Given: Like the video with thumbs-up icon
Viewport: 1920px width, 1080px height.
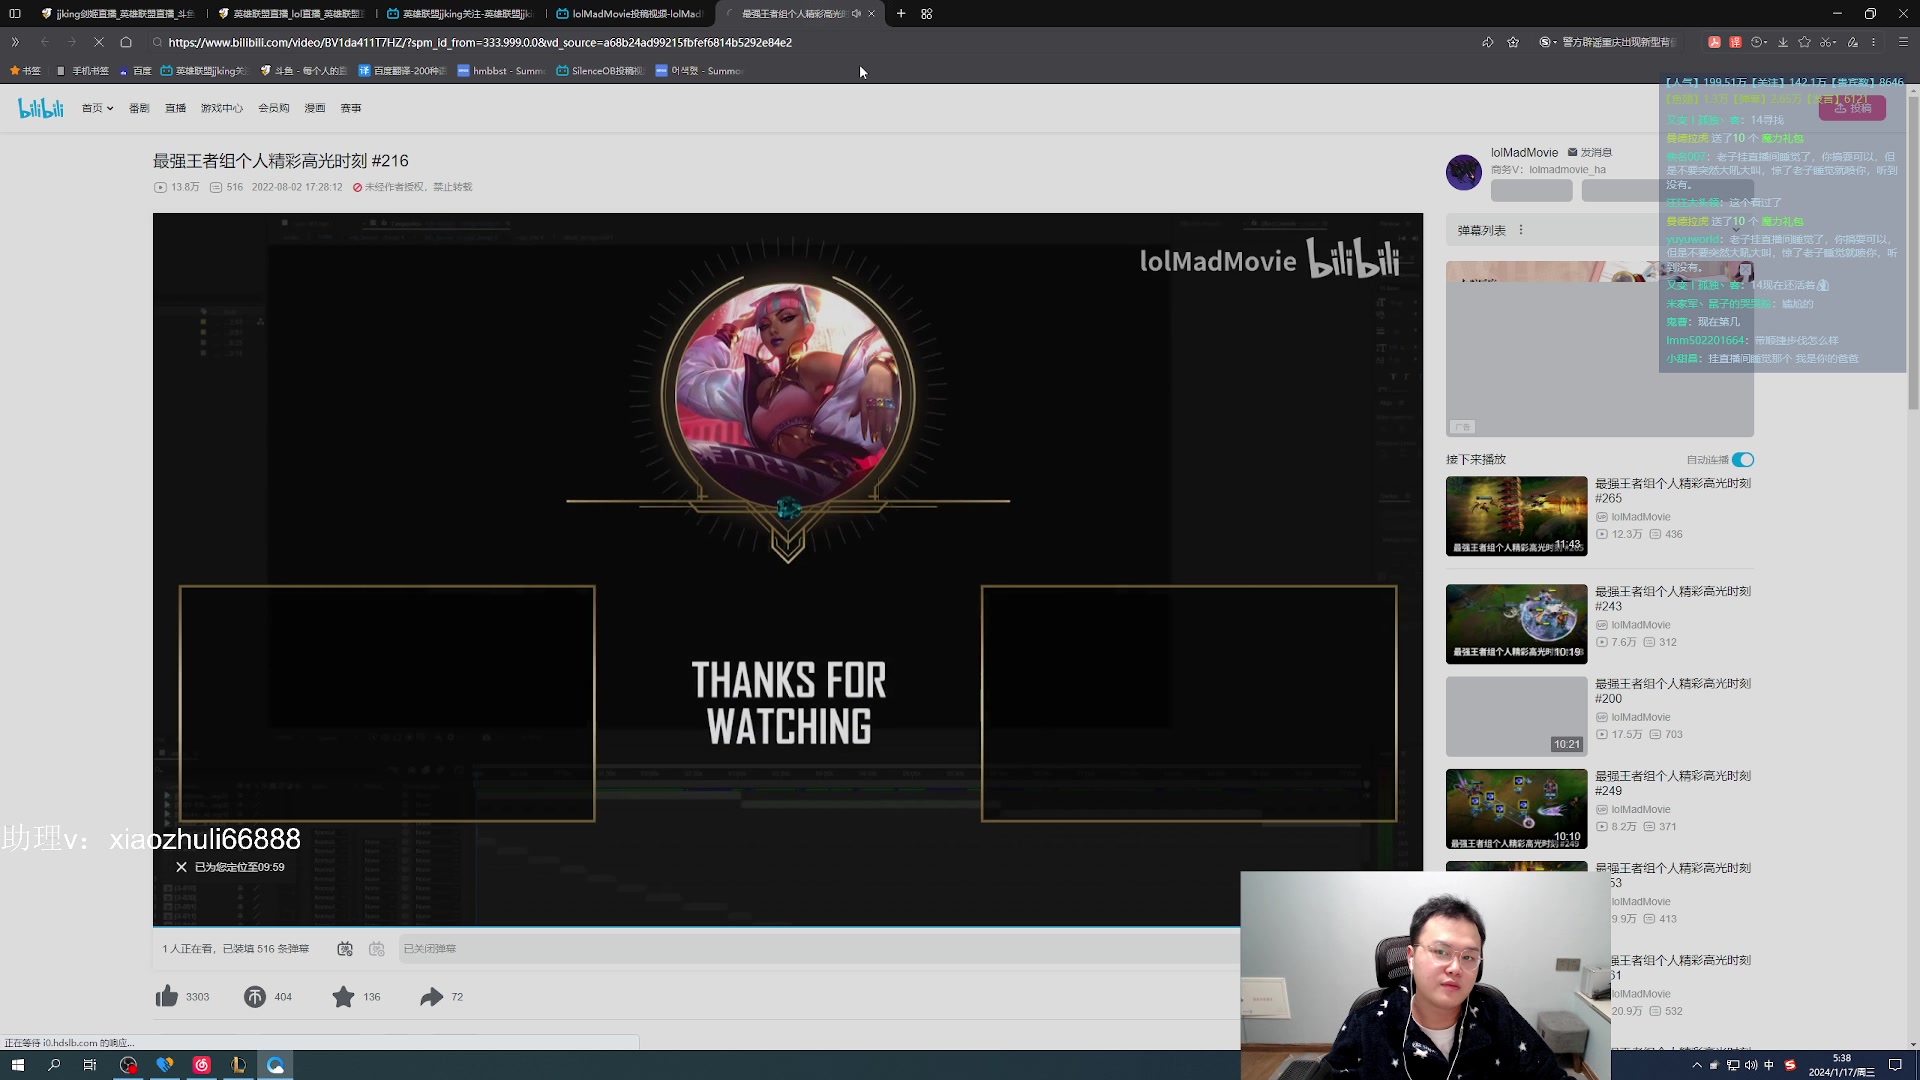Looking at the screenshot, I should (167, 996).
